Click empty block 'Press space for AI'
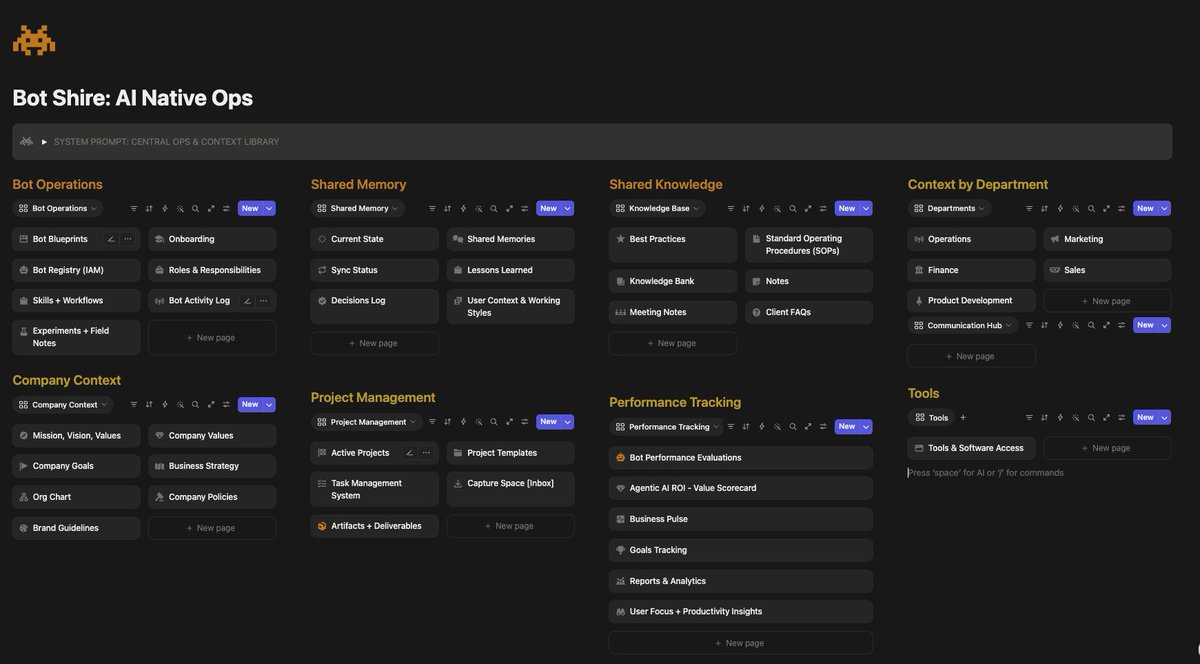 tap(986, 473)
